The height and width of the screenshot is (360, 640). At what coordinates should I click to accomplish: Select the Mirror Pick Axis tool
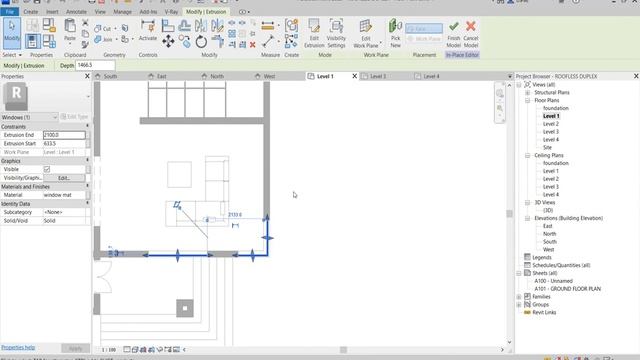pyautogui.click(x=201, y=26)
